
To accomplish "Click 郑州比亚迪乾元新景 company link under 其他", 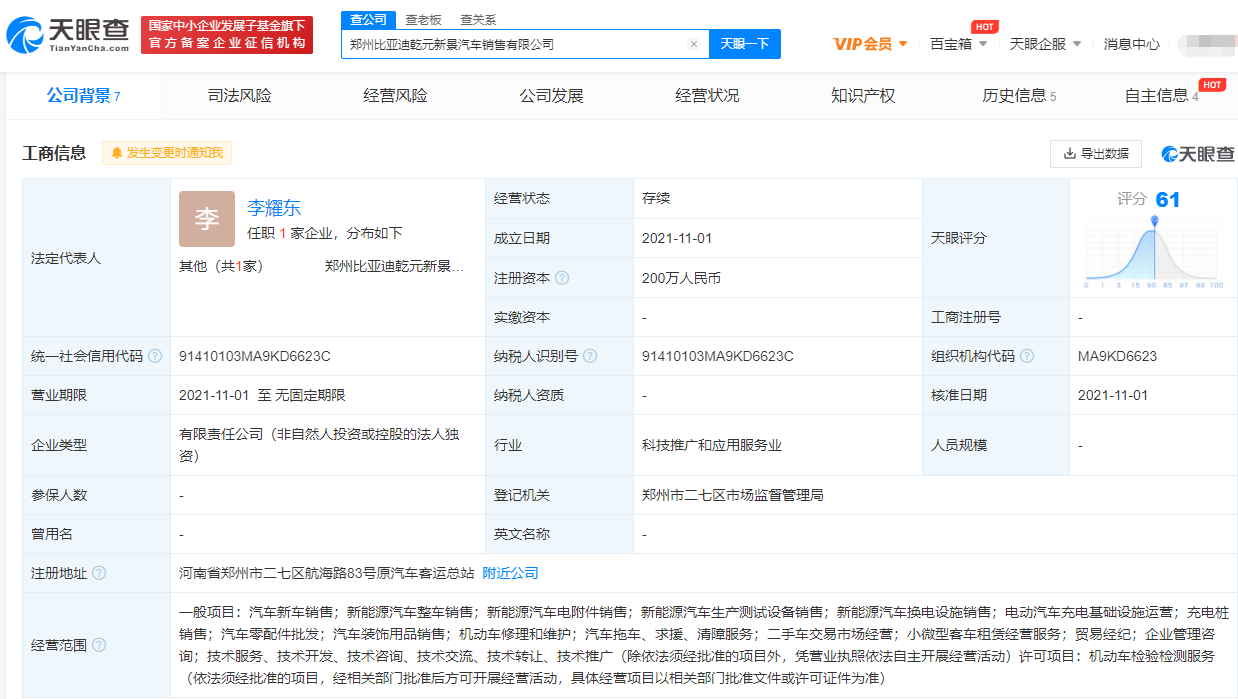I will pos(394,266).
